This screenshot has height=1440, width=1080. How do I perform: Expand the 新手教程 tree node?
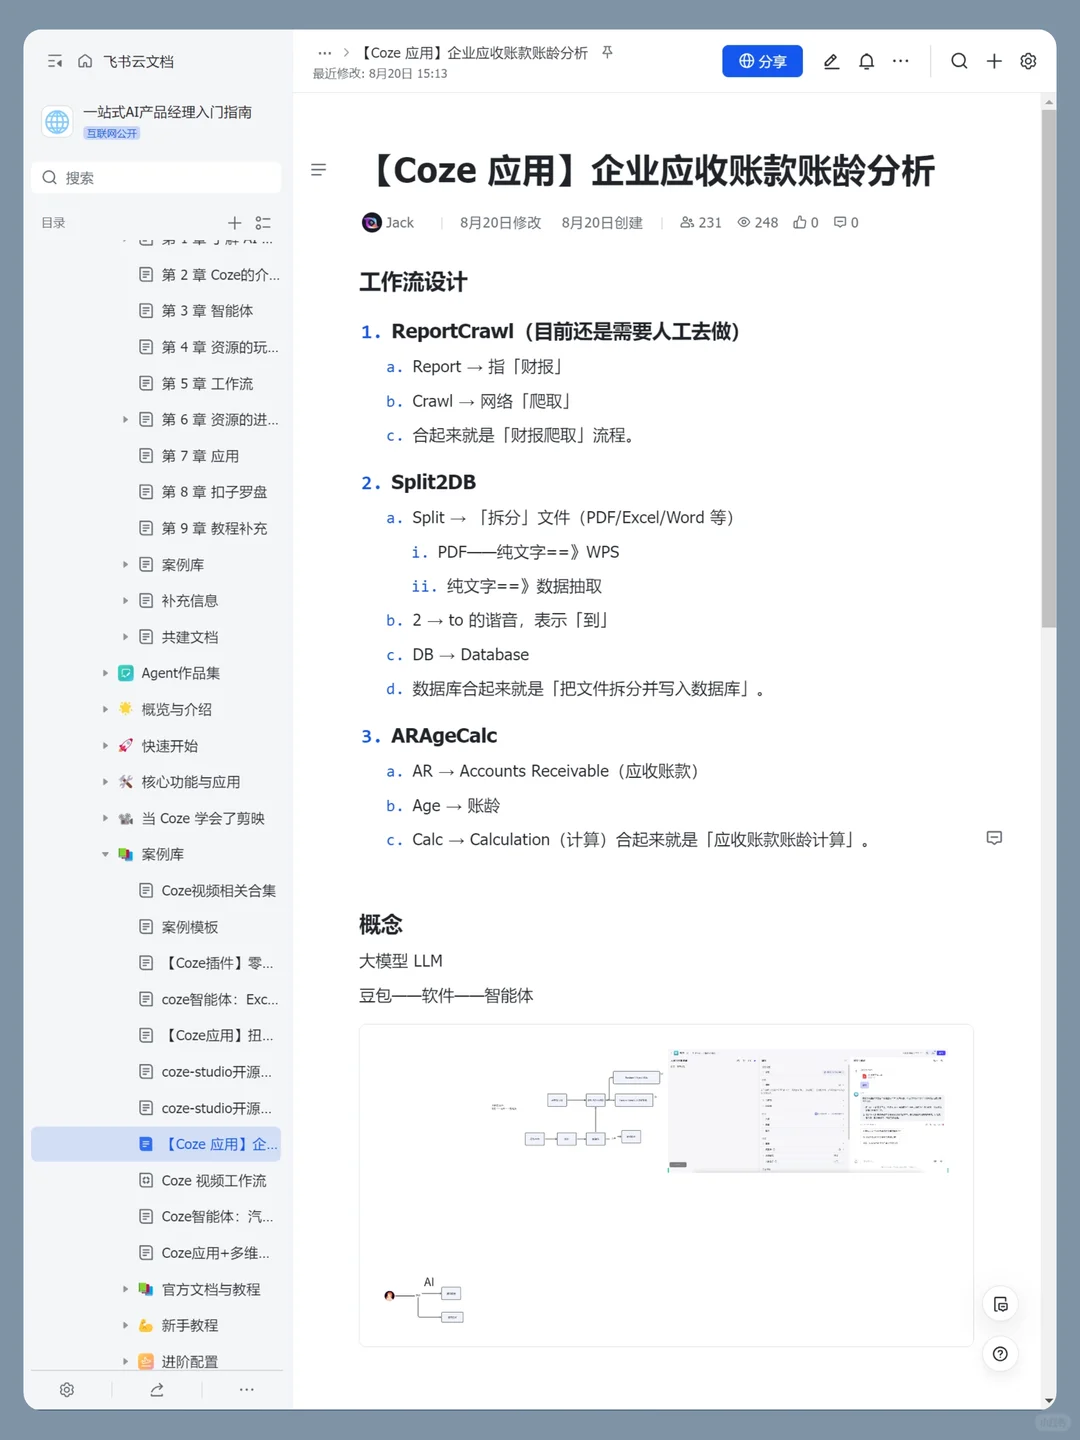click(x=125, y=1325)
